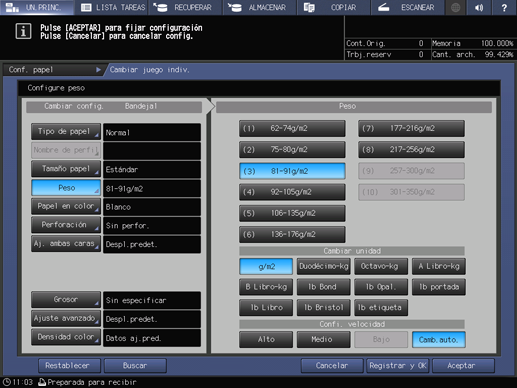517x388 pixels.
Task: Click the Blanco color value field
Action: pos(152,207)
